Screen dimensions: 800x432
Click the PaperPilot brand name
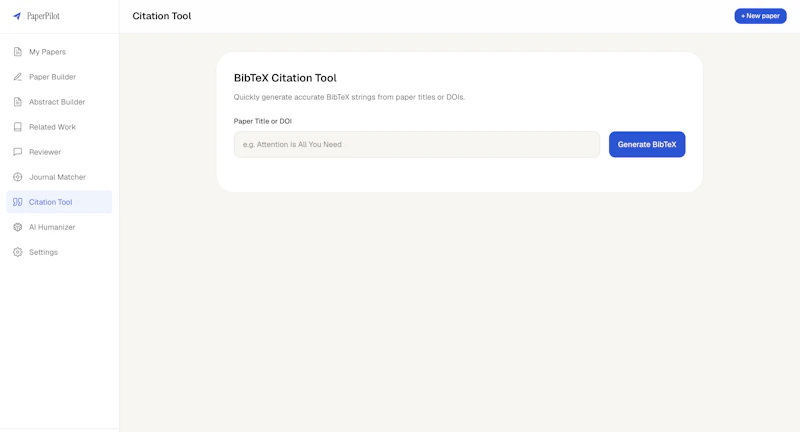[43, 16]
